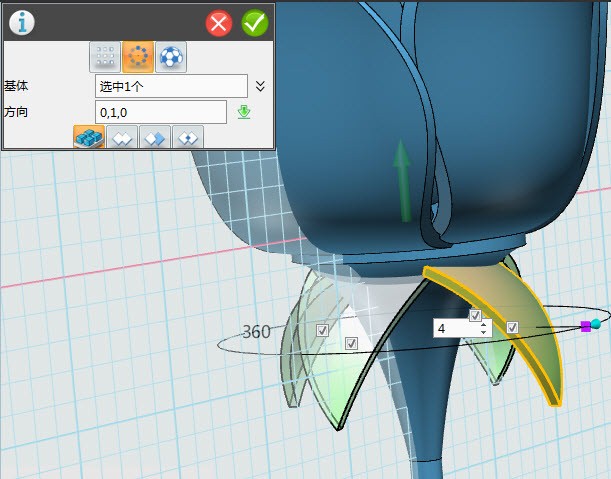Click the info icon in the dialog header
The image size is (611, 479).
21,22
